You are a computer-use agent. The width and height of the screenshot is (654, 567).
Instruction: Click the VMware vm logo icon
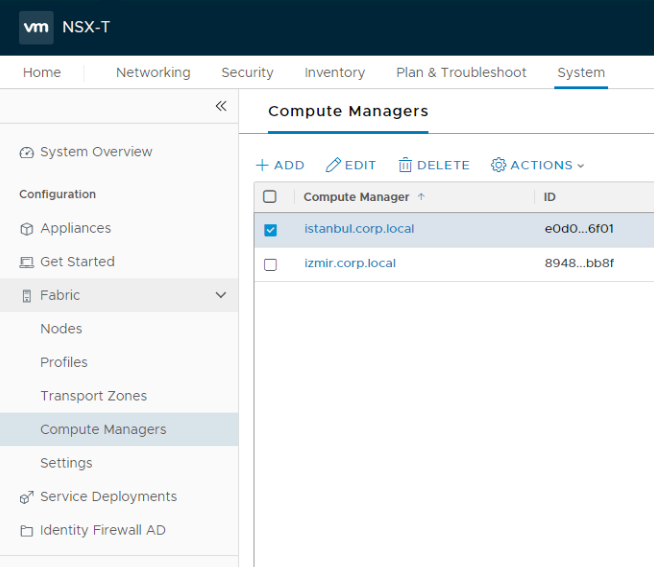tap(36, 27)
